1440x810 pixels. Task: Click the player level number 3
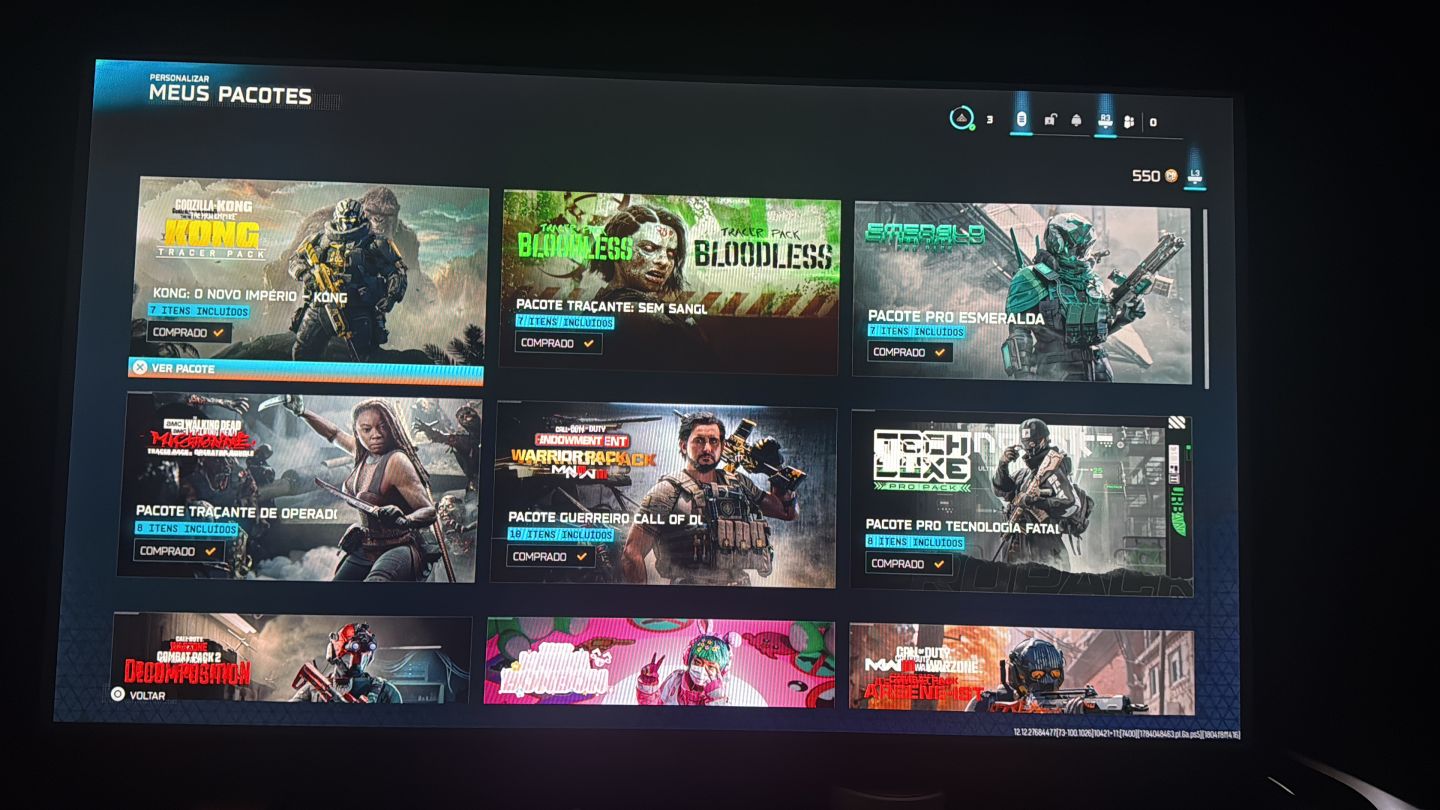990,121
